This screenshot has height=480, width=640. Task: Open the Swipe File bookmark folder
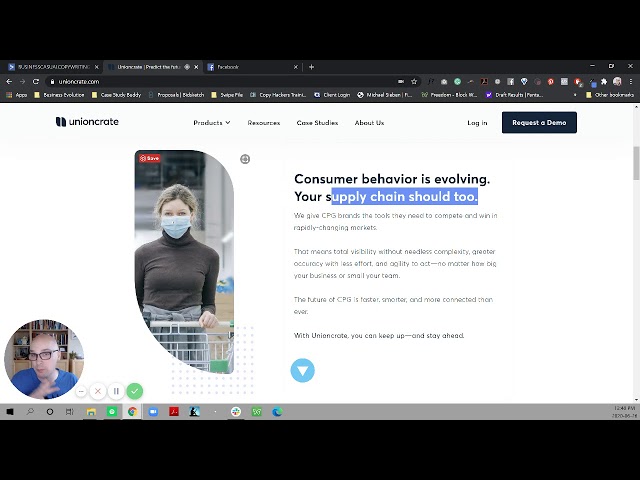click(227, 95)
